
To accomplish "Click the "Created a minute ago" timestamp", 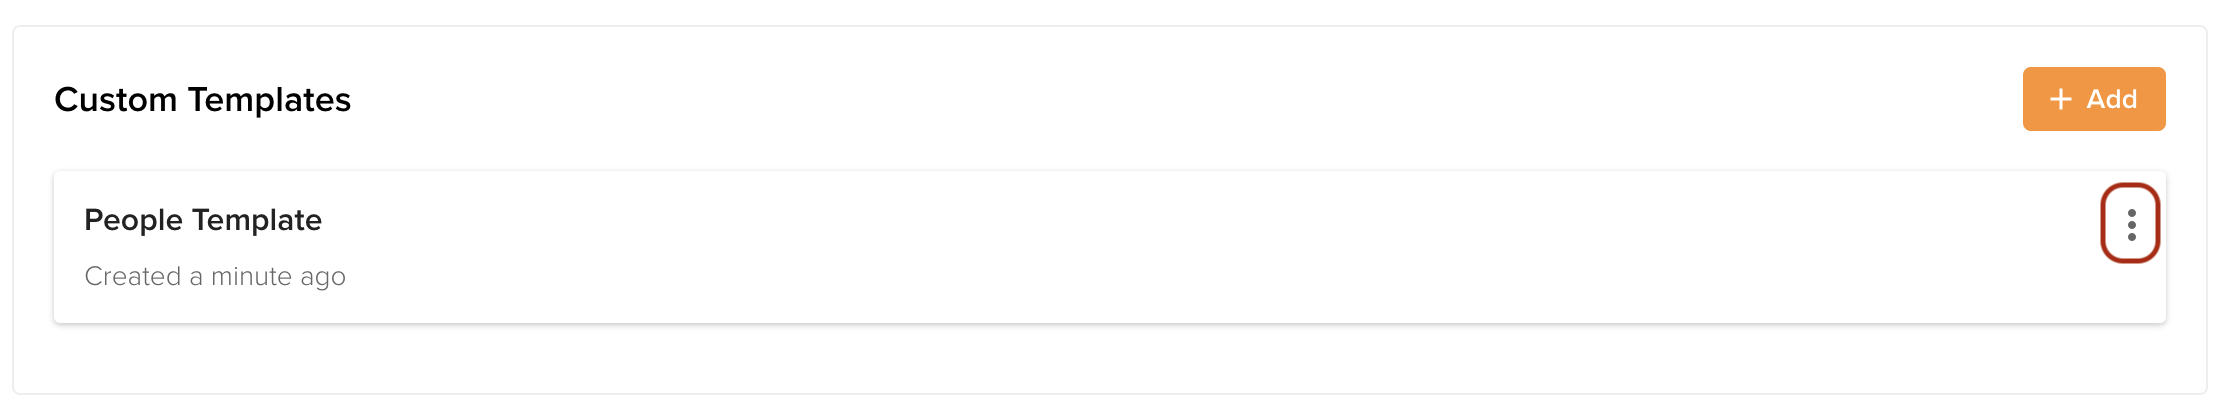I will (215, 276).
